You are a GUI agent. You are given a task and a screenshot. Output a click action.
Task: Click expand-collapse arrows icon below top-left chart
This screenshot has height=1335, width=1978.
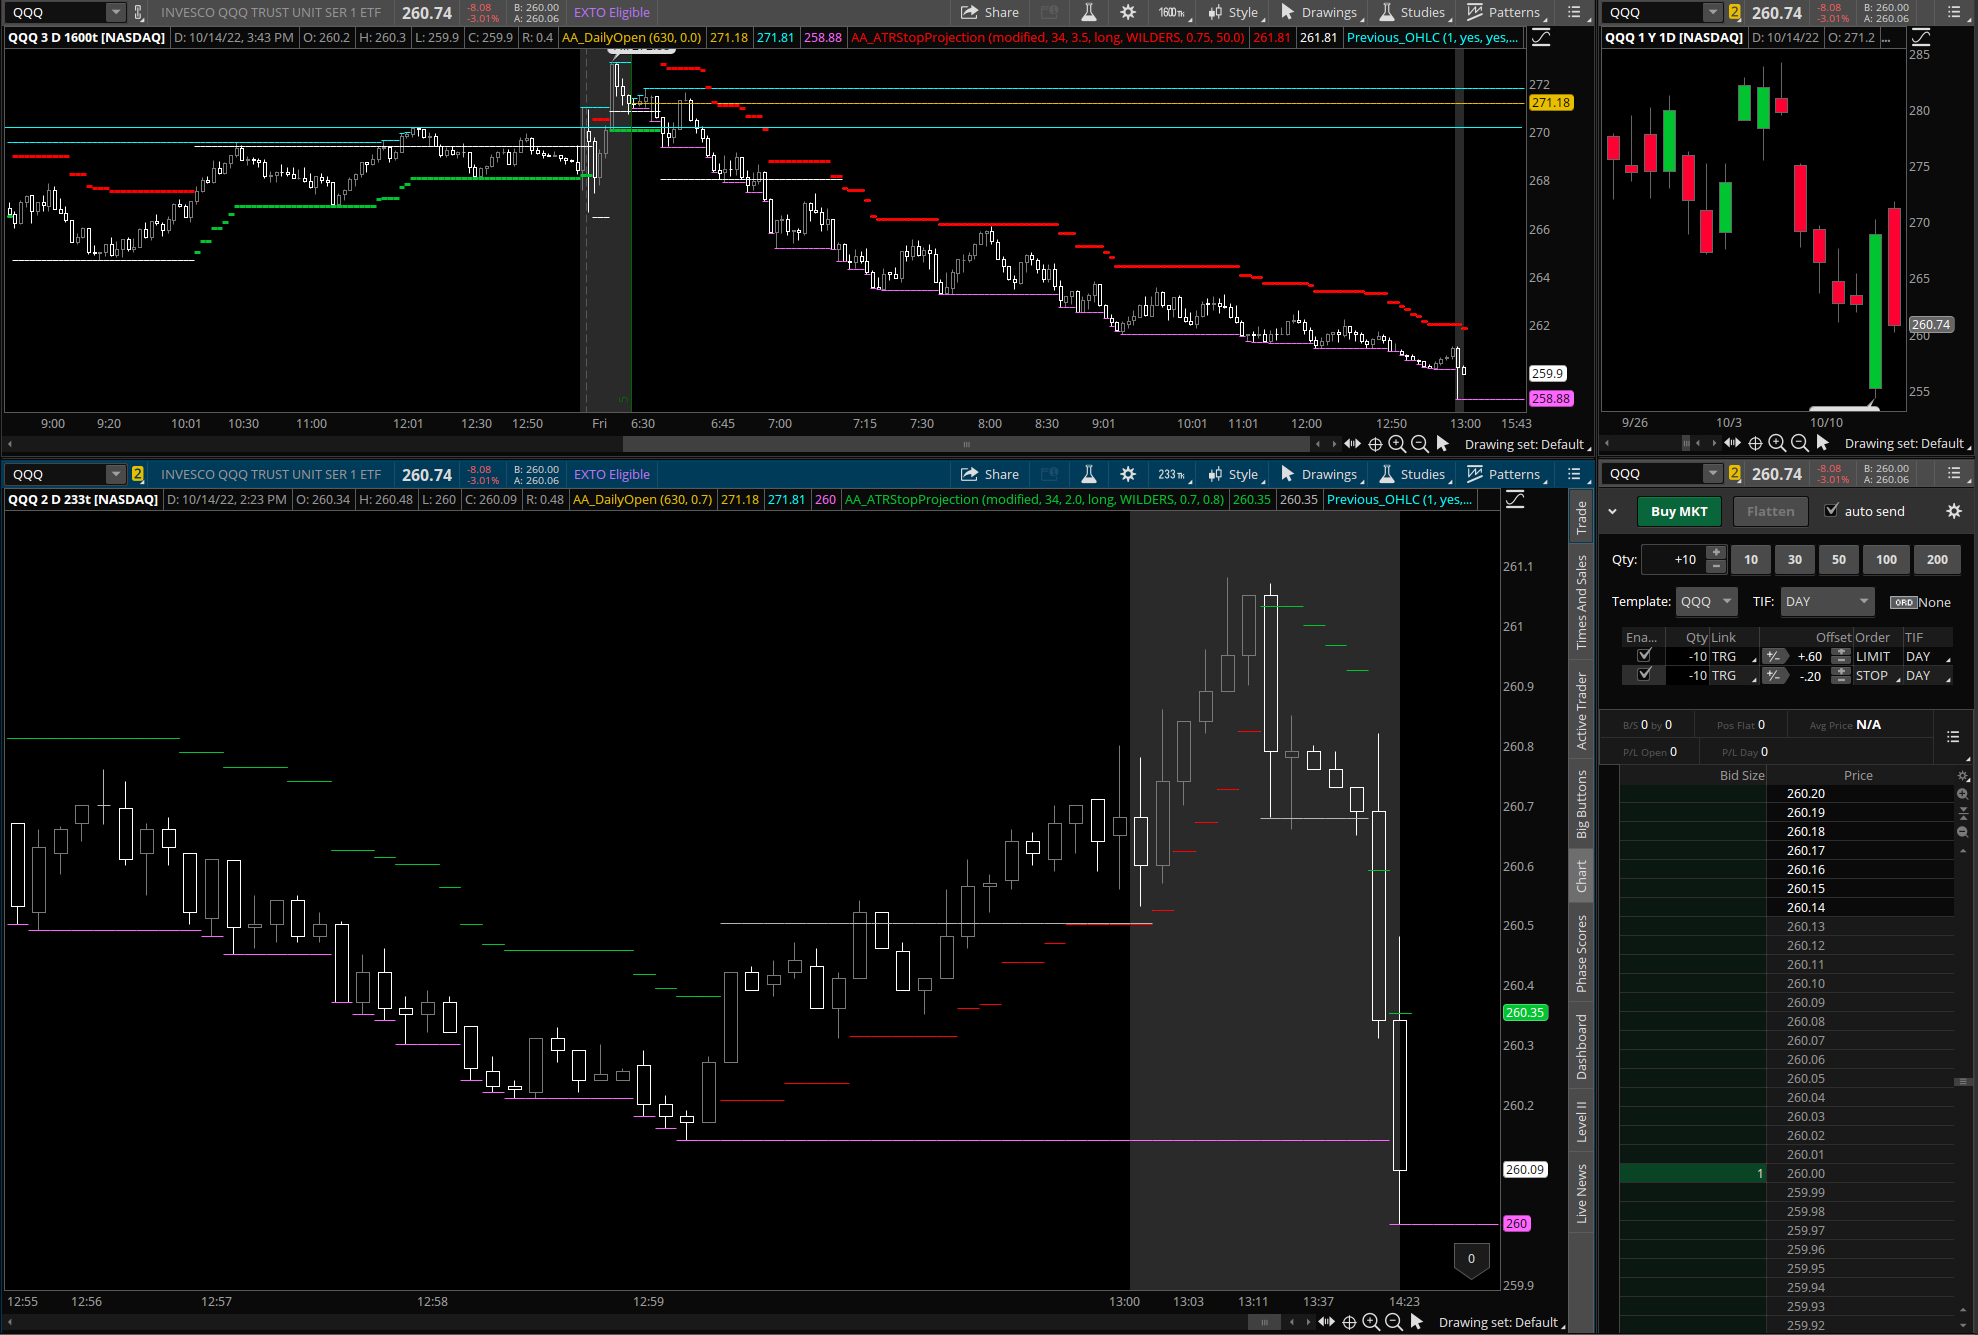point(1352,444)
